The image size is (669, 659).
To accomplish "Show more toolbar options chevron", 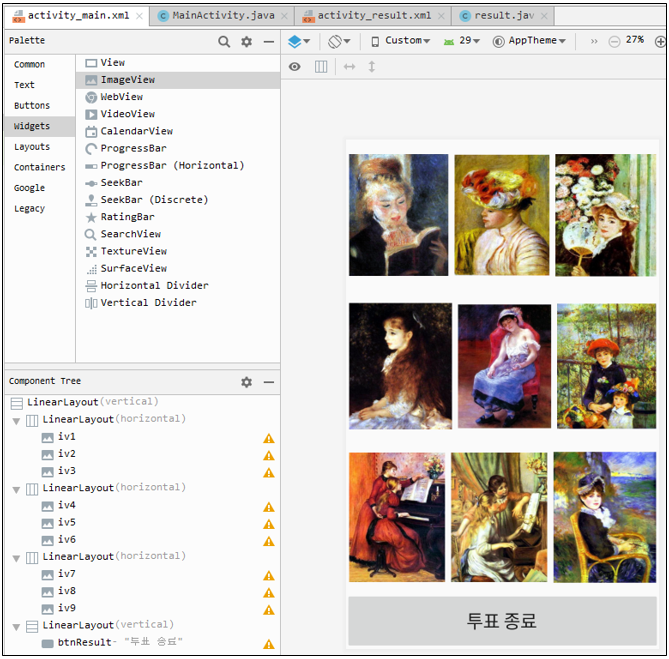I will [594, 41].
